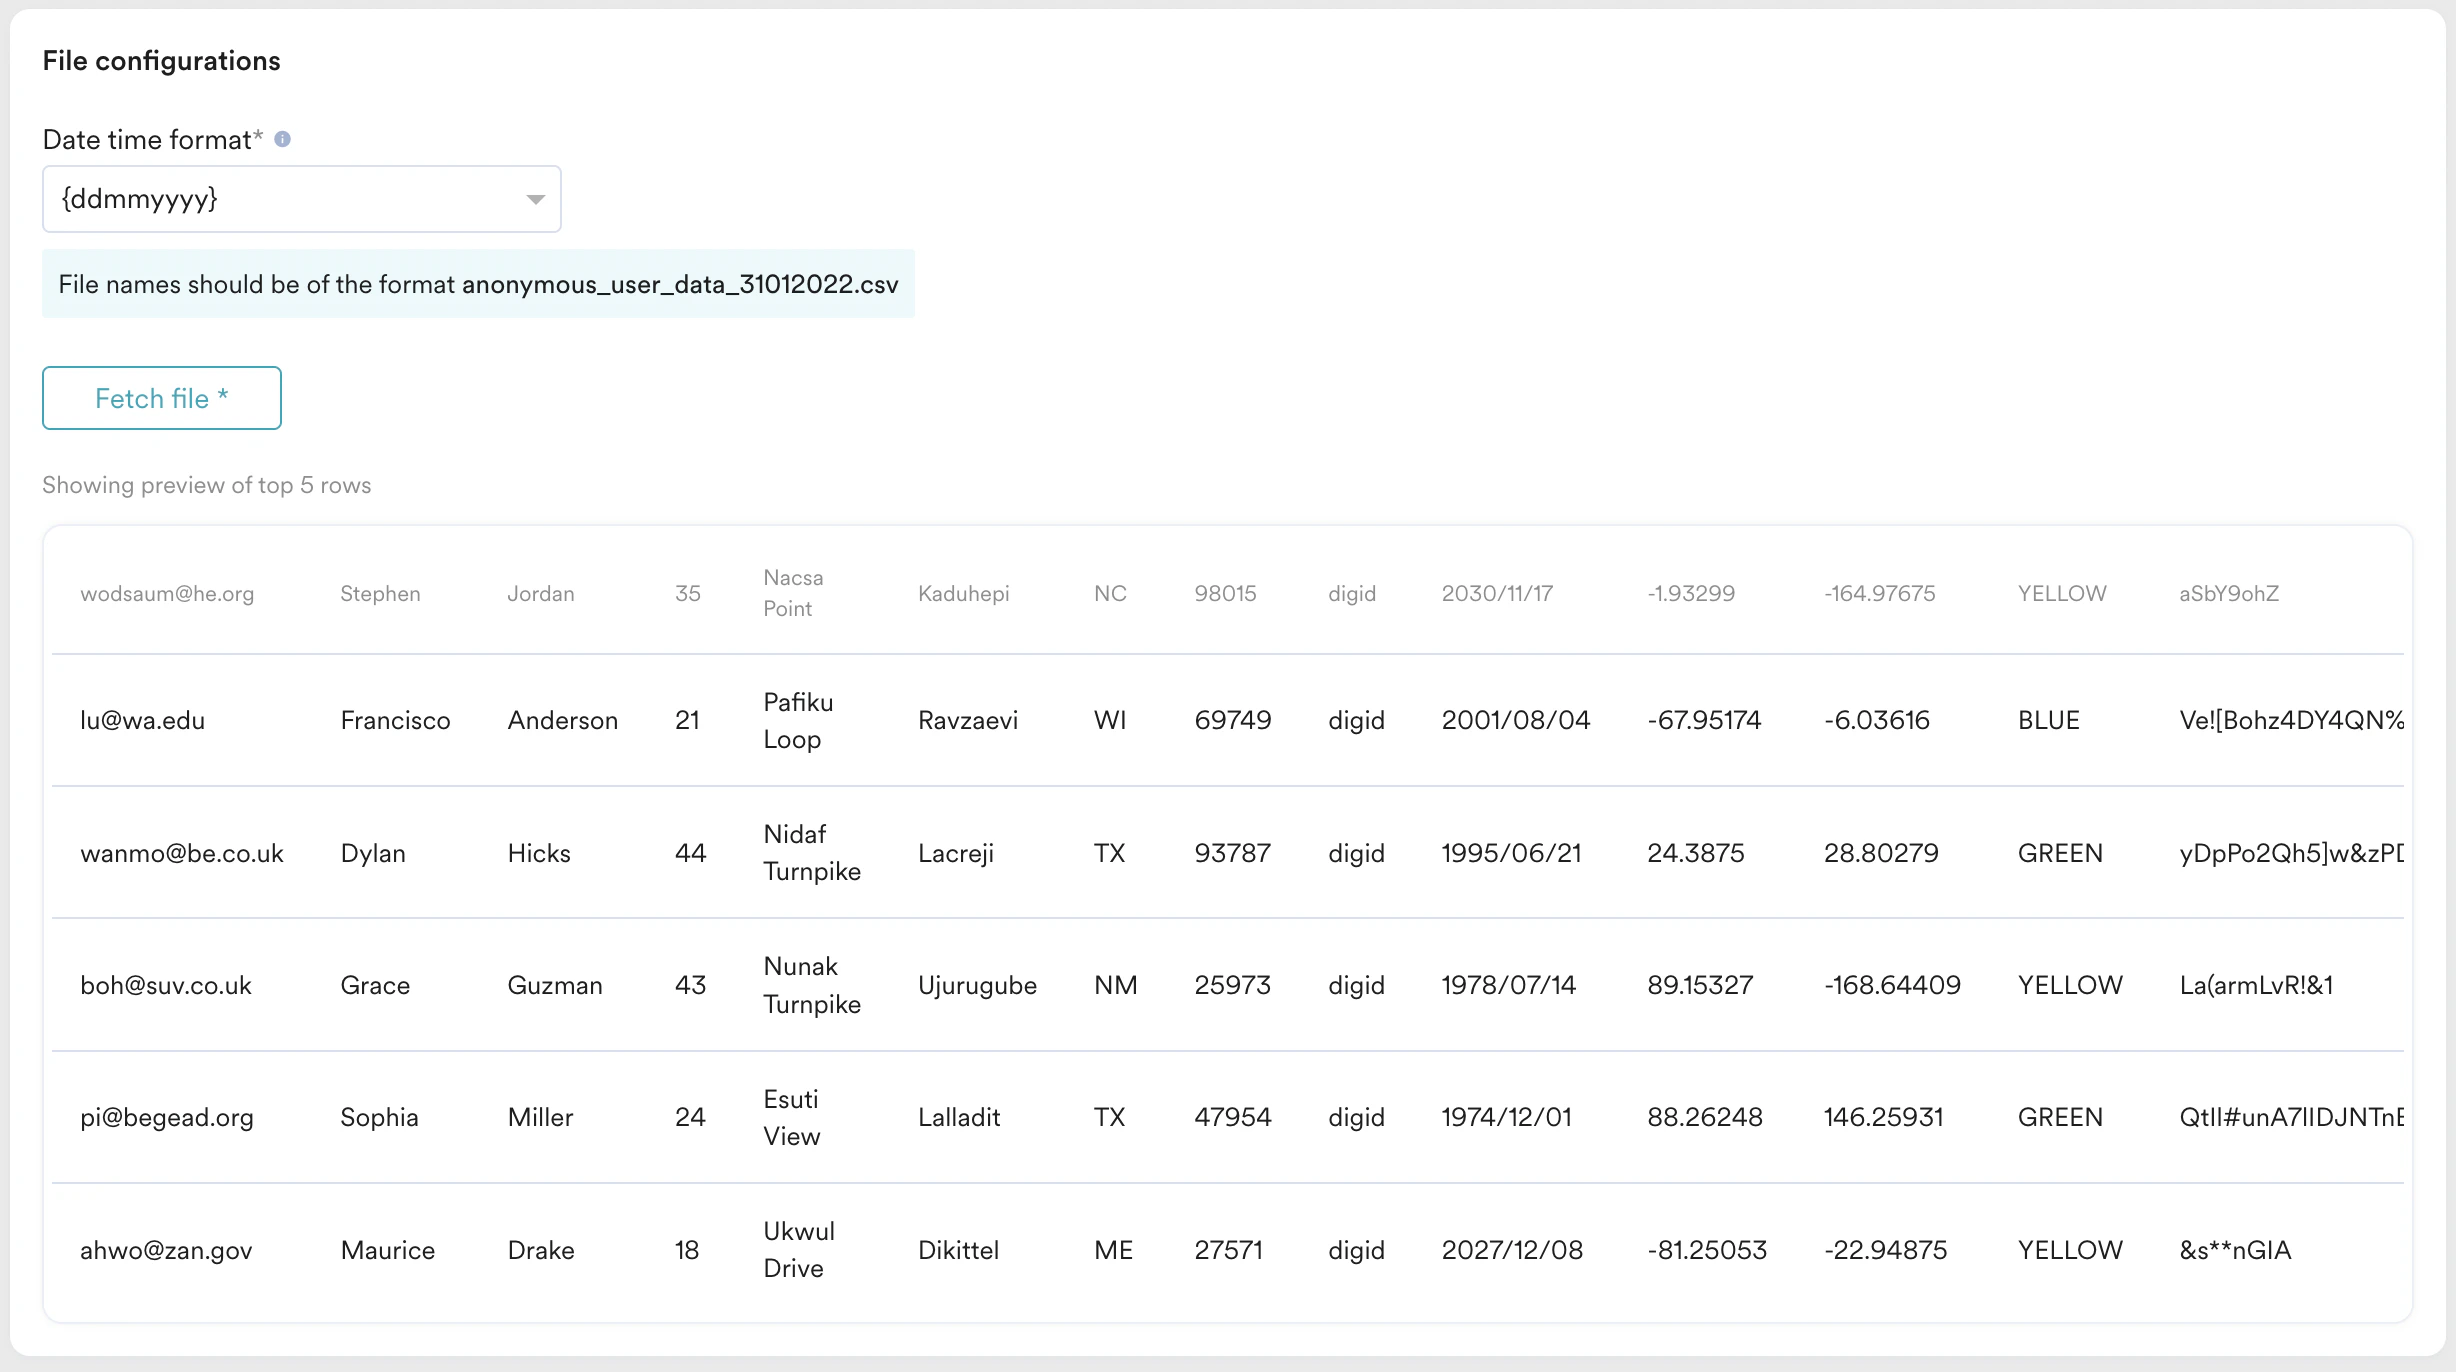Screen dimensions: 2456x1372
Task: Click the Sophia name cell
Action: (x=379, y=1117)
